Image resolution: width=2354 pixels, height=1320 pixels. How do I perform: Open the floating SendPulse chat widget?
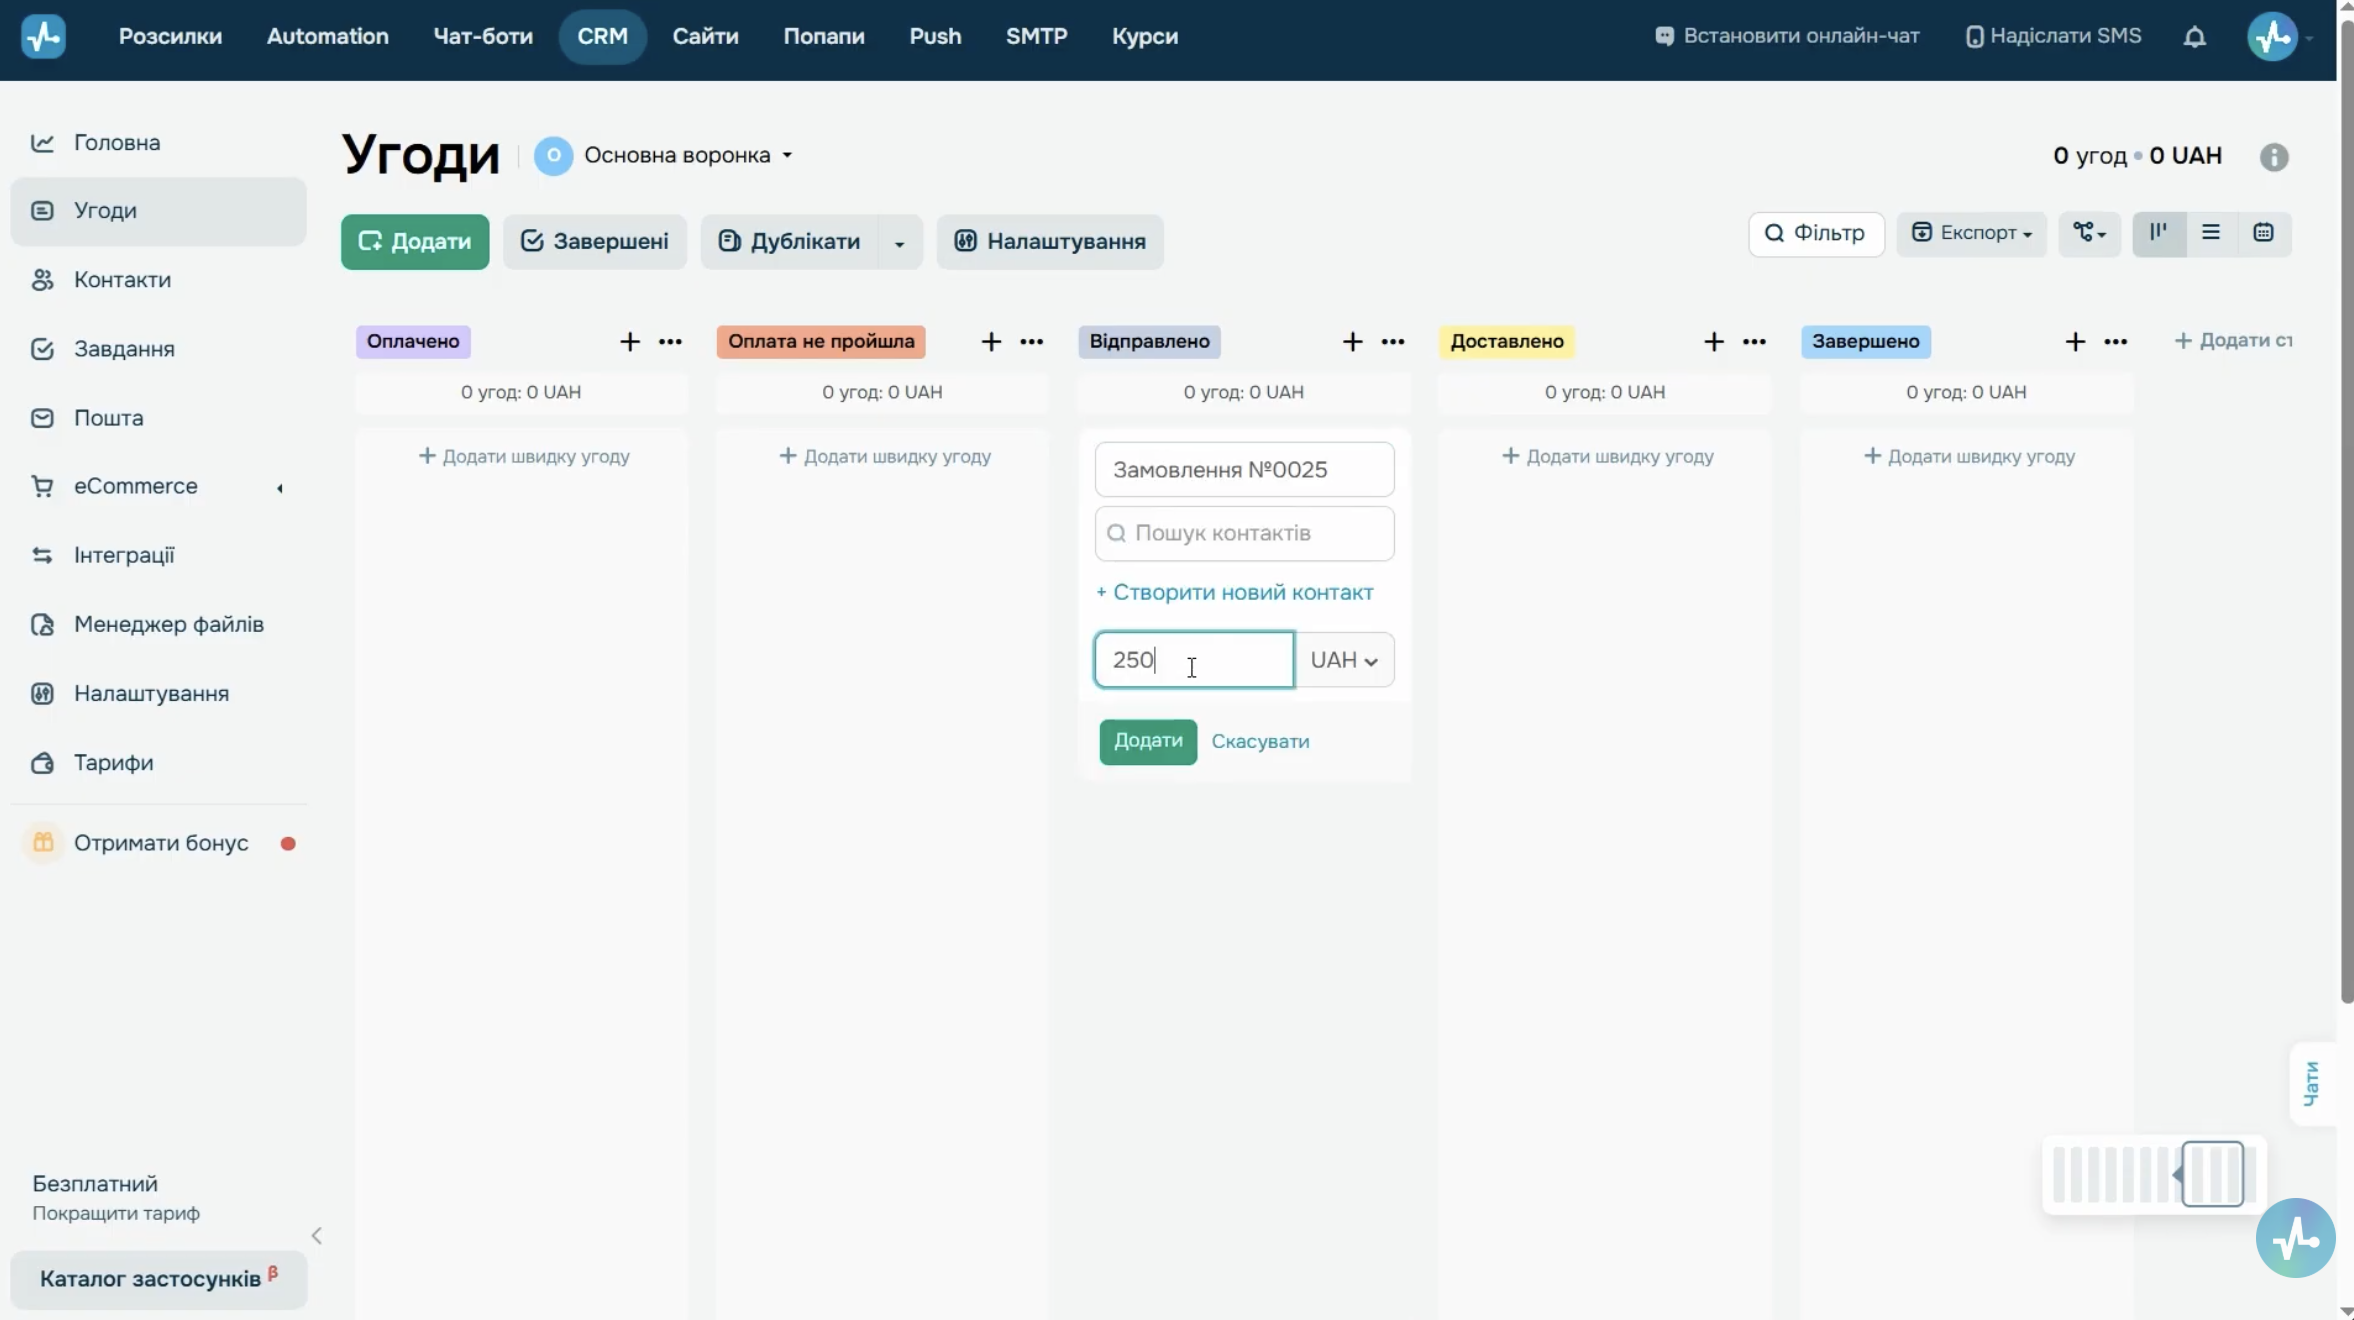tap(2295, 1238)
